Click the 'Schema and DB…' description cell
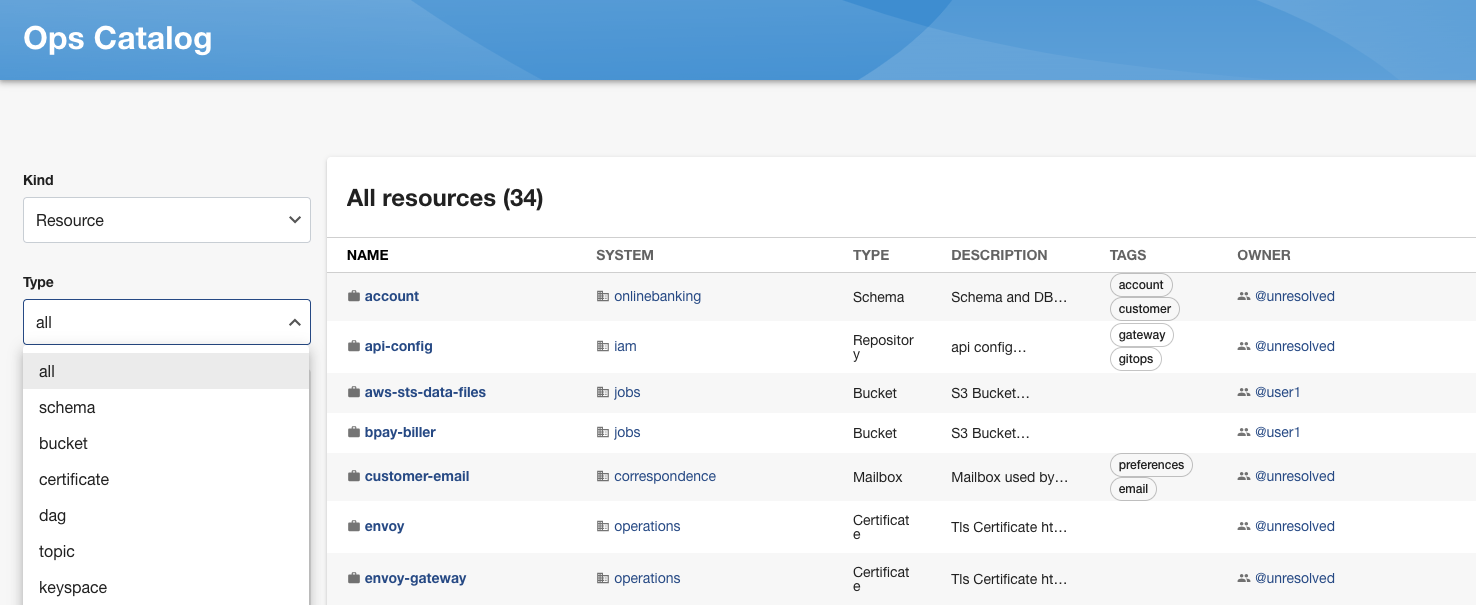 1009,297
